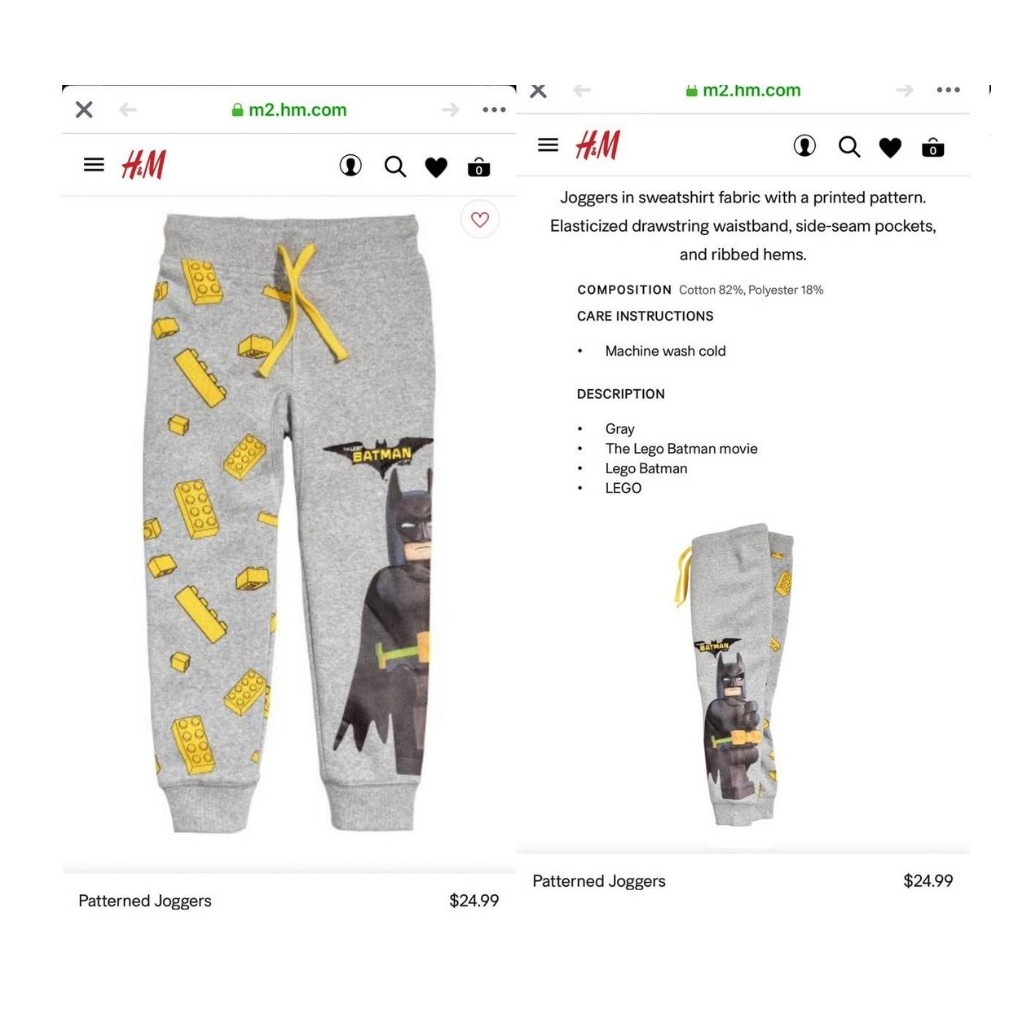Open favorites heart in right header
This screenshot has height=1024, width=1024.
click(x=890, y=148)
